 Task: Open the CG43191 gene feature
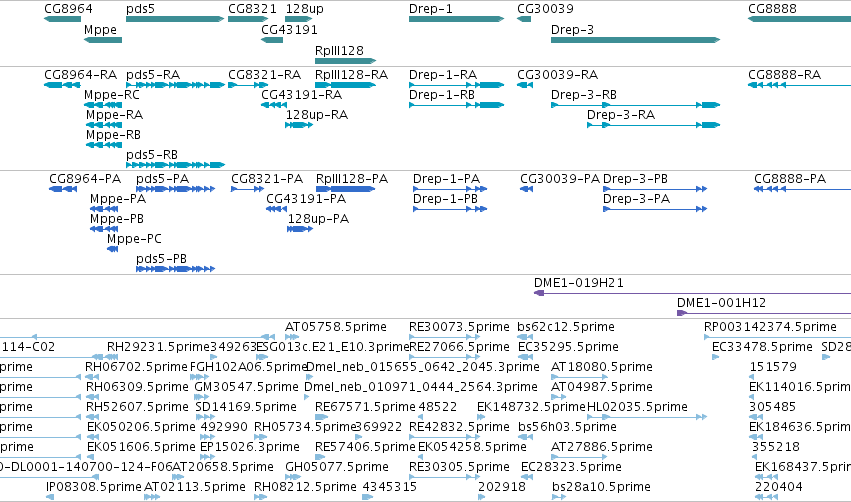tap(272, 40)
